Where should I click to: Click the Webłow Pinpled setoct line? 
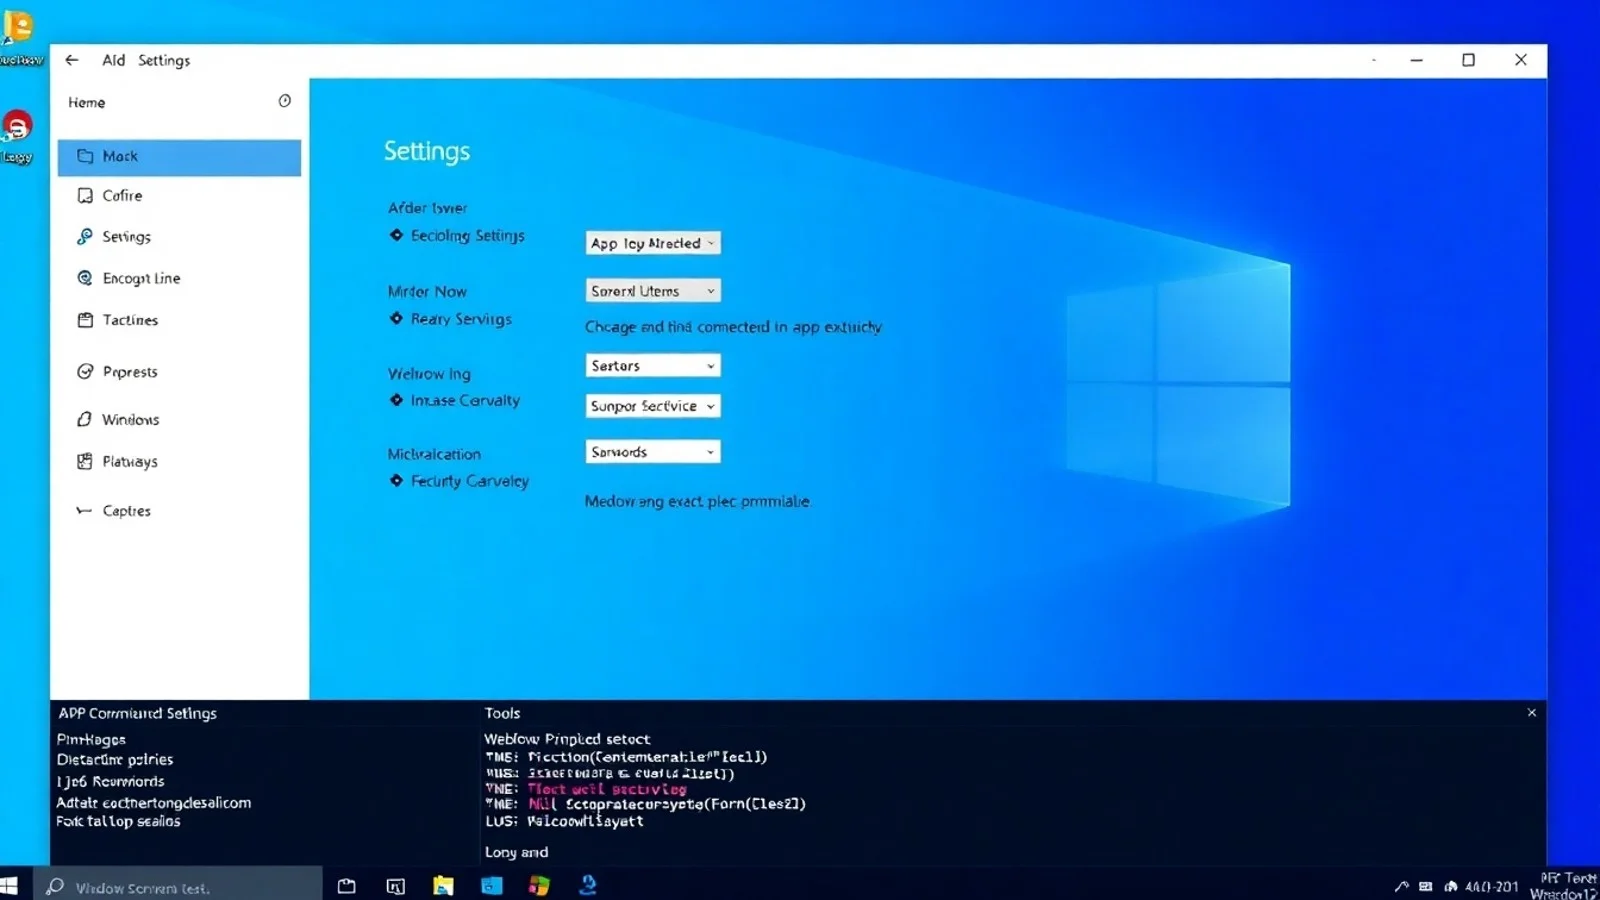567,739
